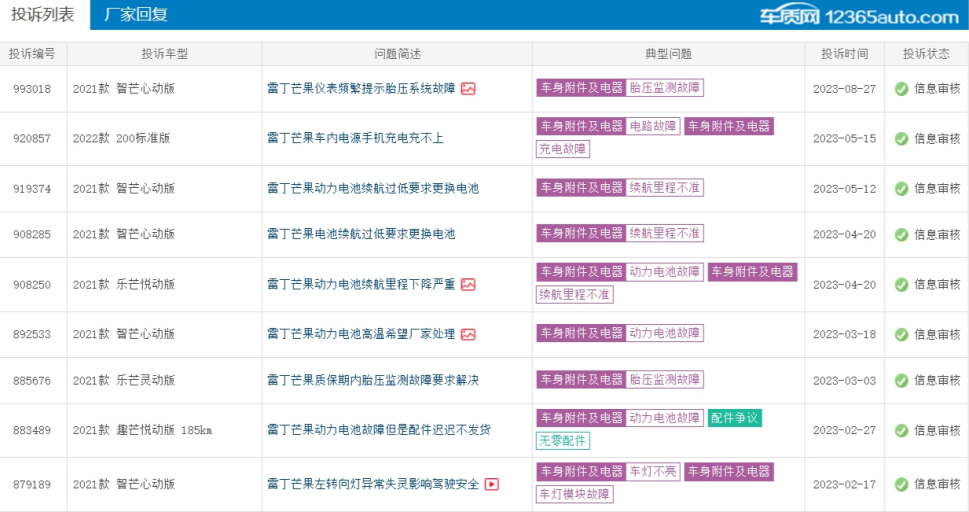Select 胎压监测故障 tag in row 993018
The image size is (969, 512).
tap(665, 88)
